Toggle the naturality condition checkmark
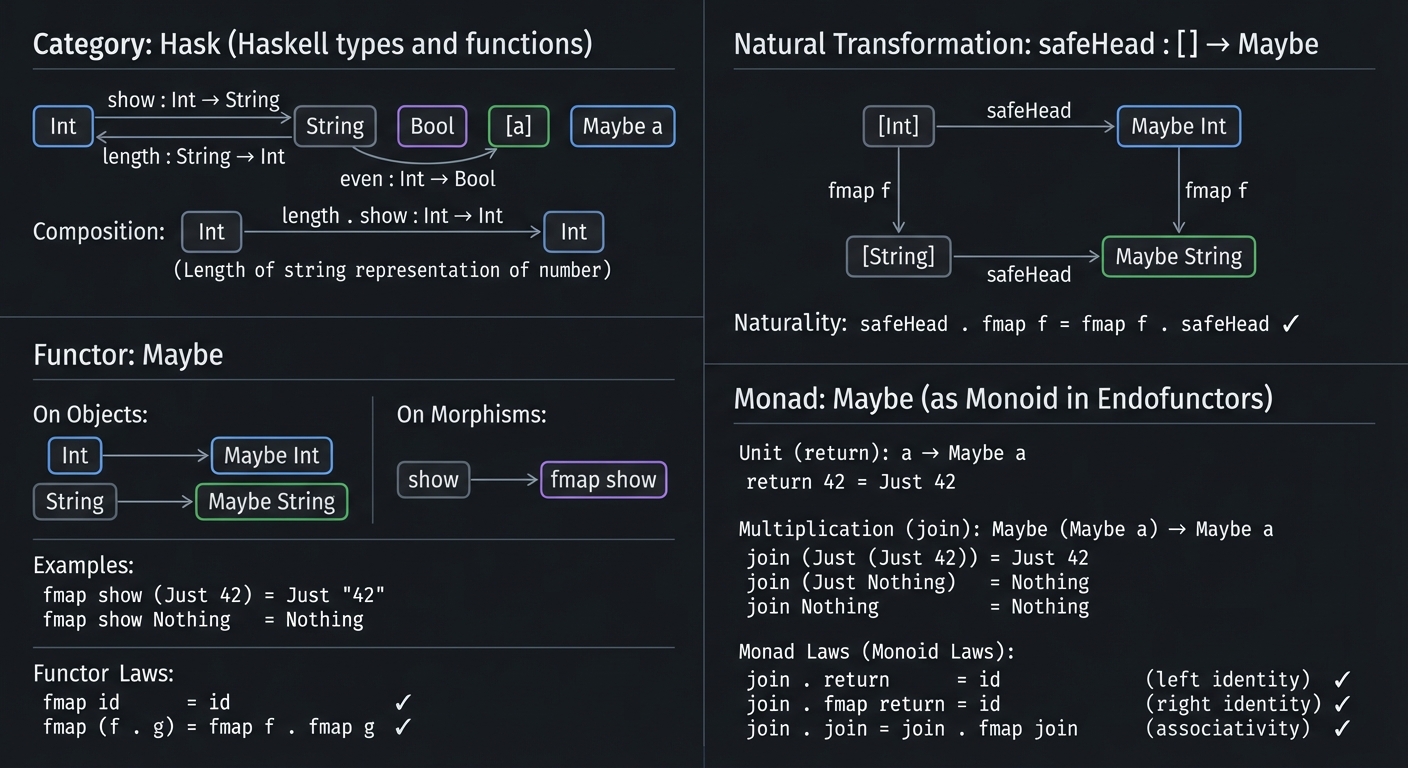This screenshot has height=768, width=1408. tap(1290, 323)
